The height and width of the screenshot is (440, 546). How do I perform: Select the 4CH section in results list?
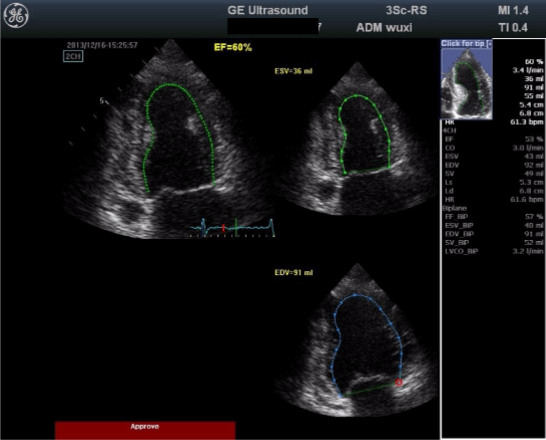pos(450,131)
